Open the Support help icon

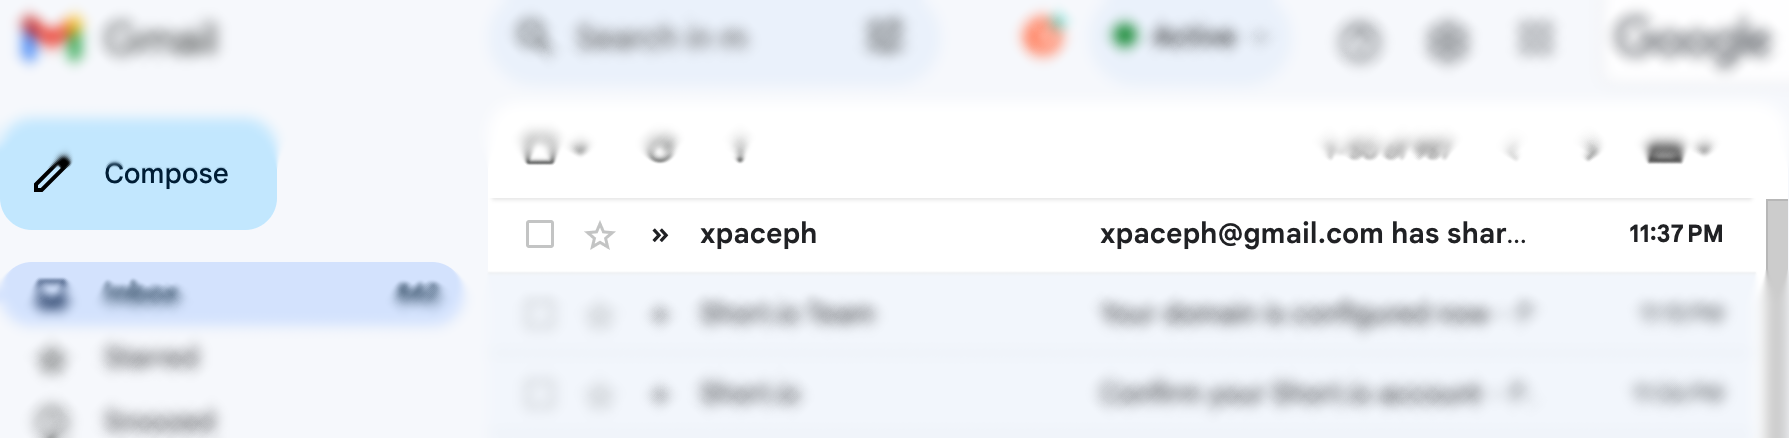[x=1359, y=41]
